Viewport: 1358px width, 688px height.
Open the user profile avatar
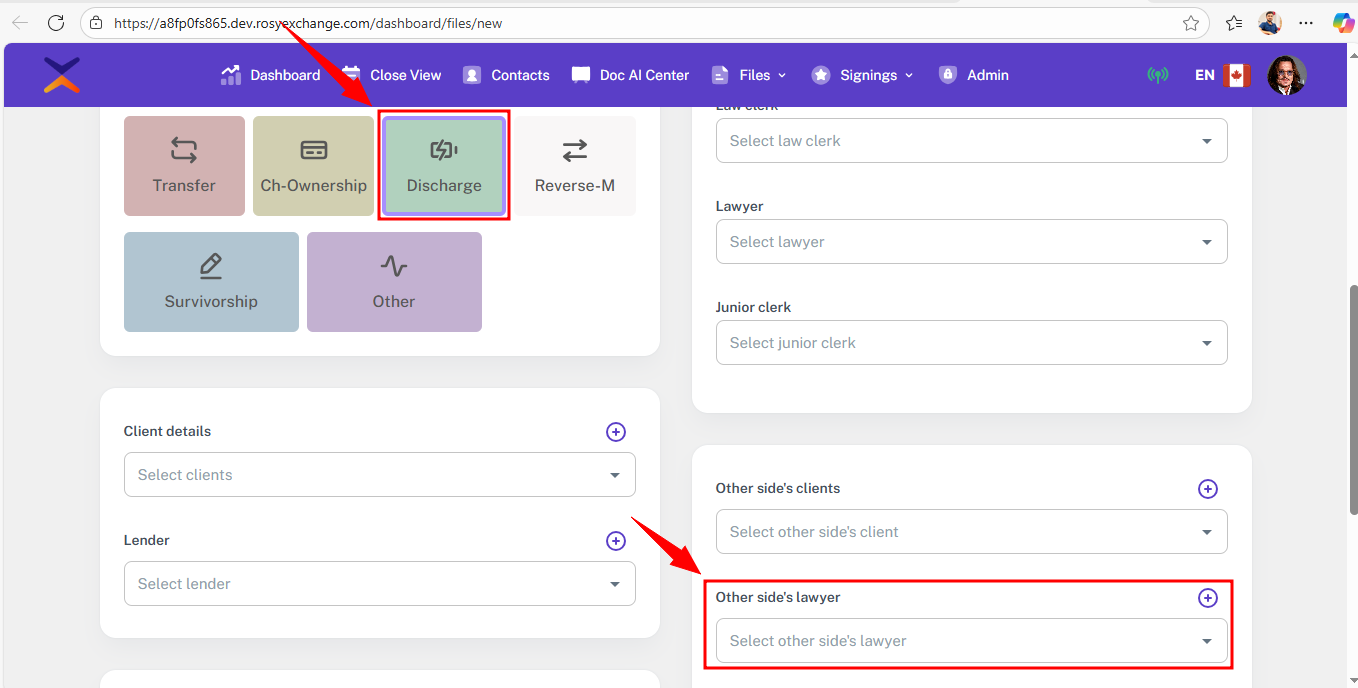[x=1286, y=75]
